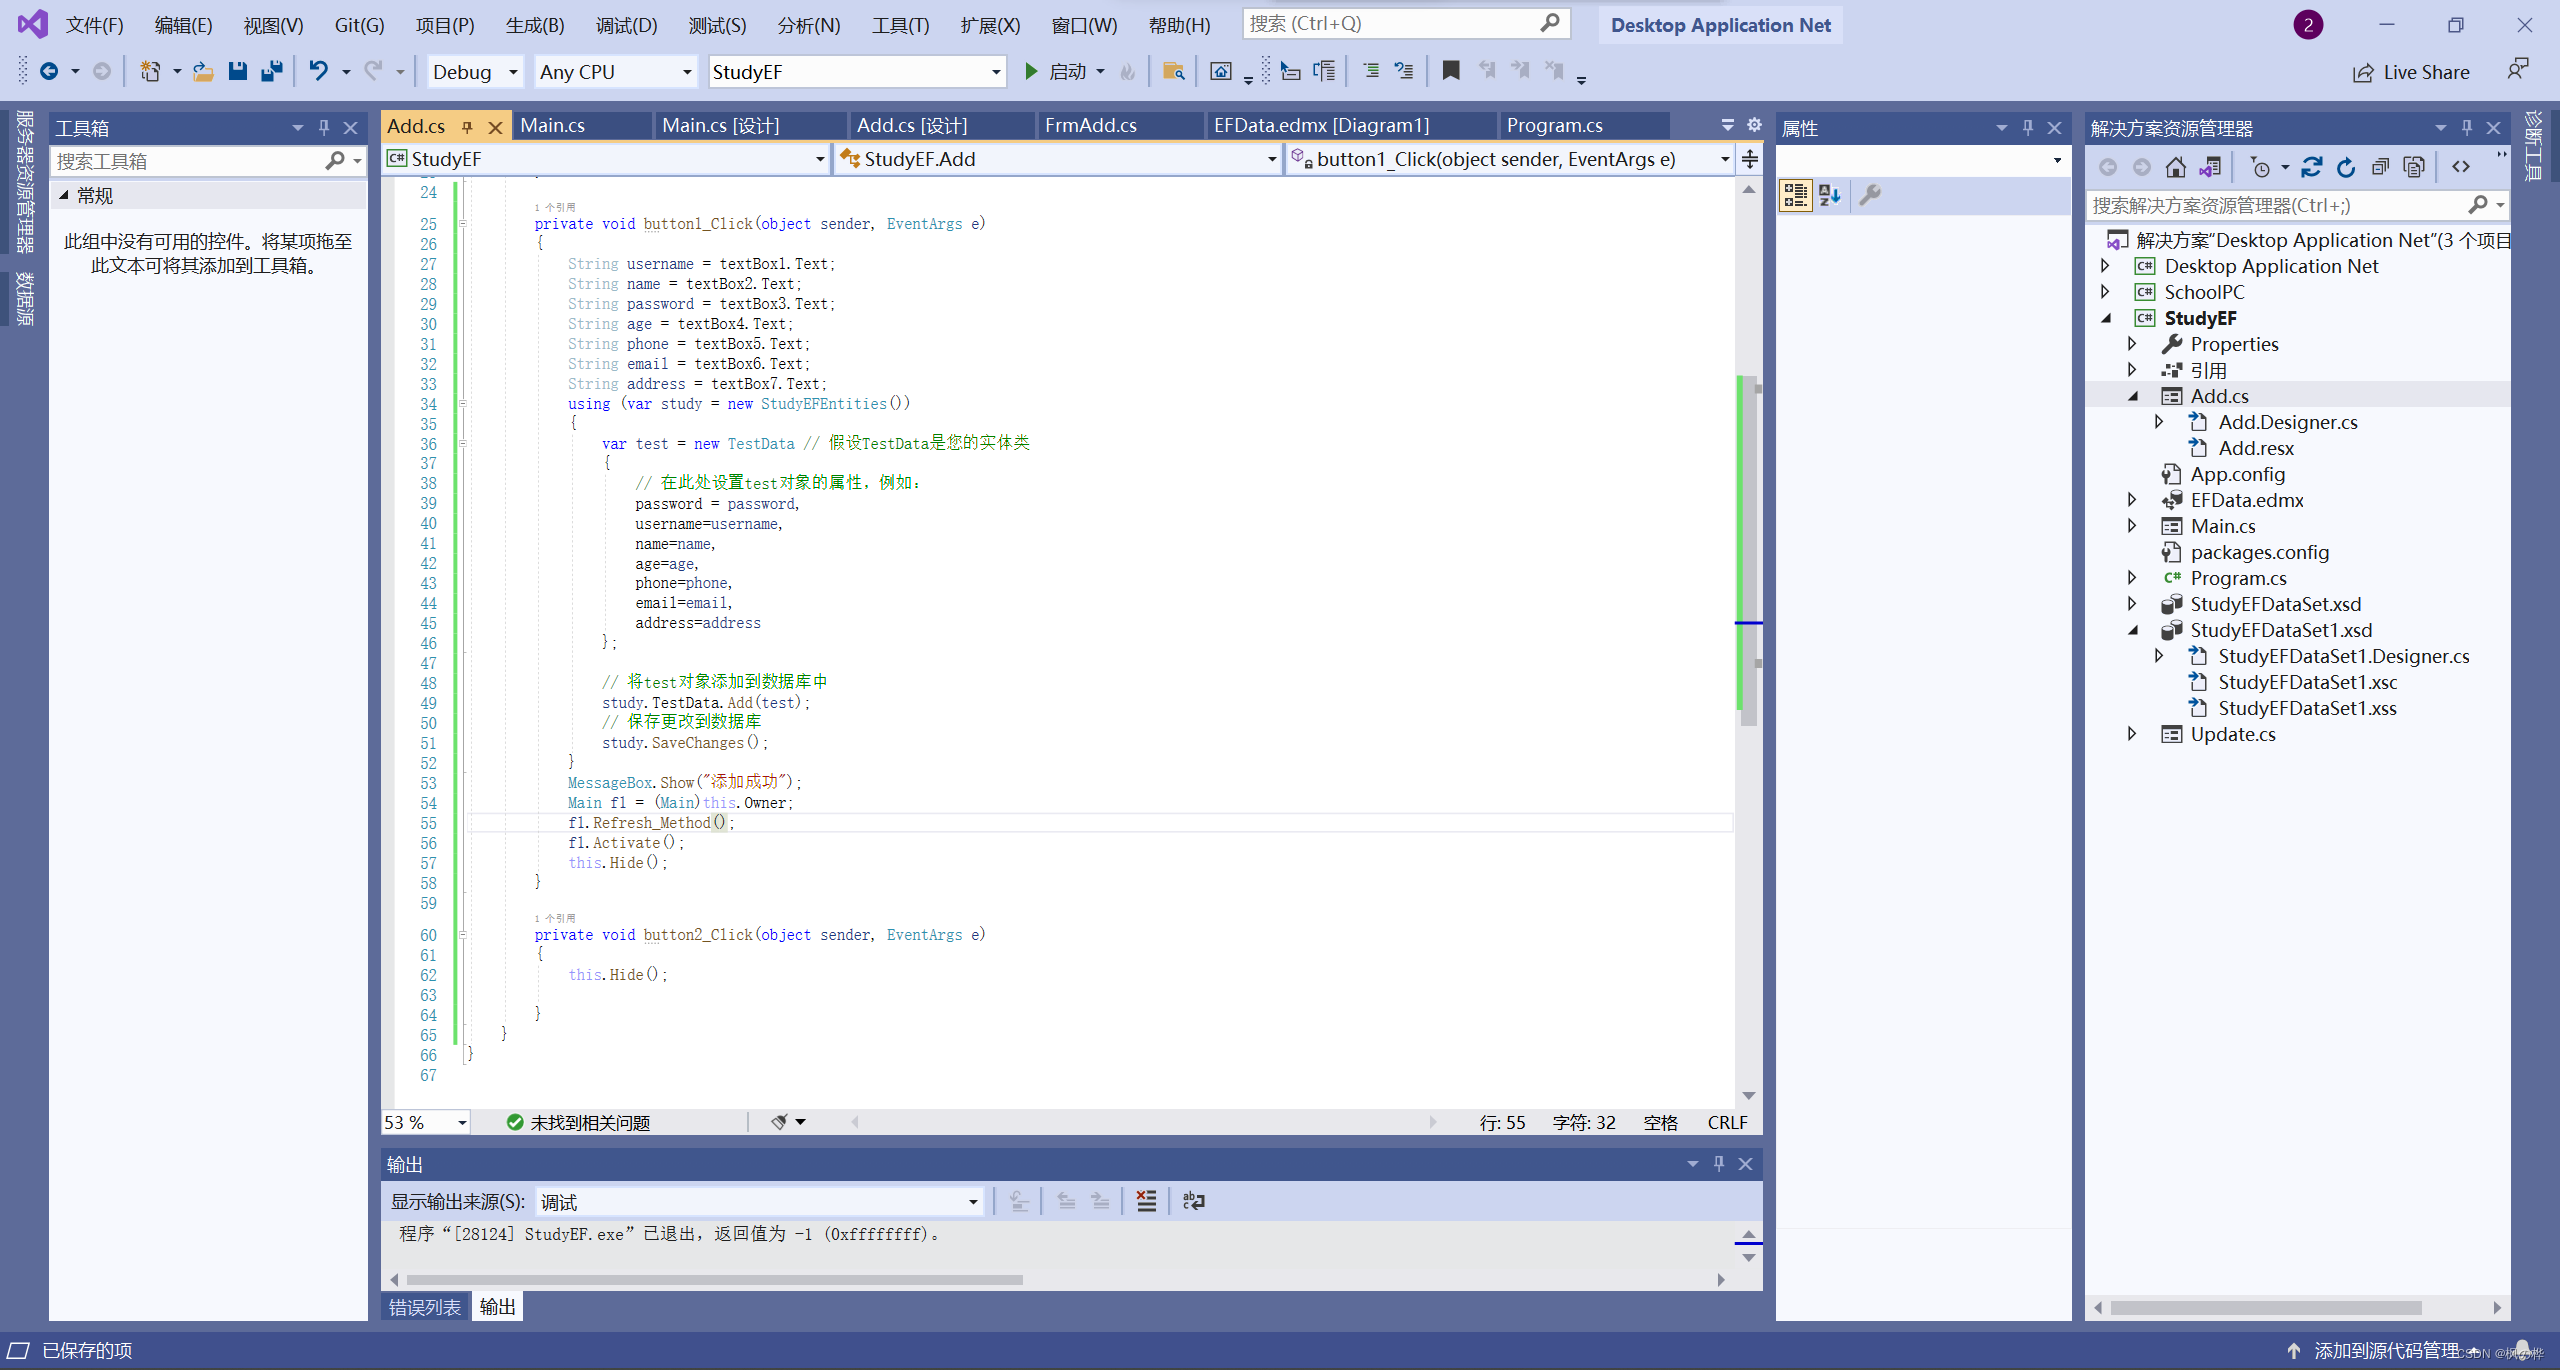
Task: Click Collapse All icon in Solution Explorer
Action: pos(2380,167)
